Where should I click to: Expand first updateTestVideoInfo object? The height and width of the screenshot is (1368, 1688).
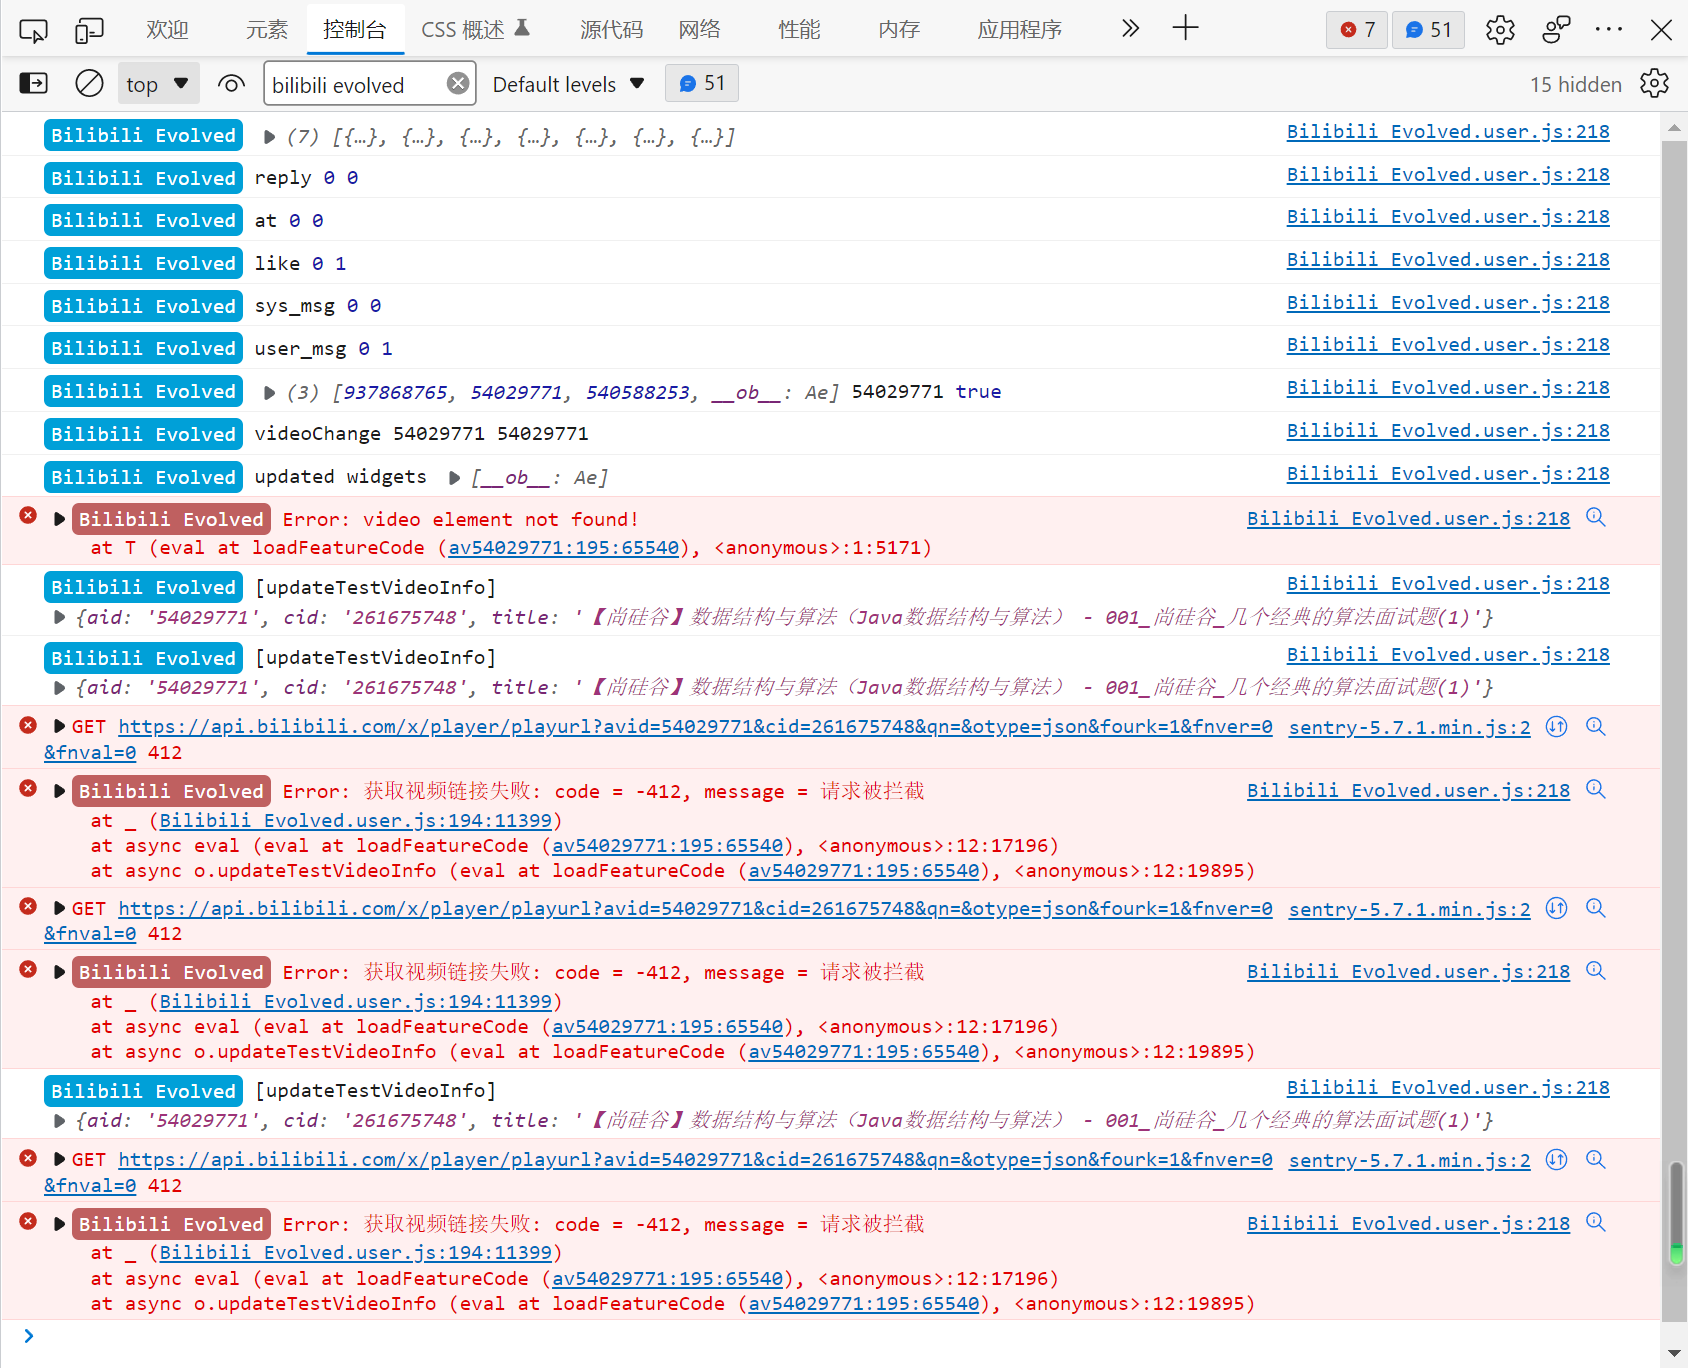(59, 617)
